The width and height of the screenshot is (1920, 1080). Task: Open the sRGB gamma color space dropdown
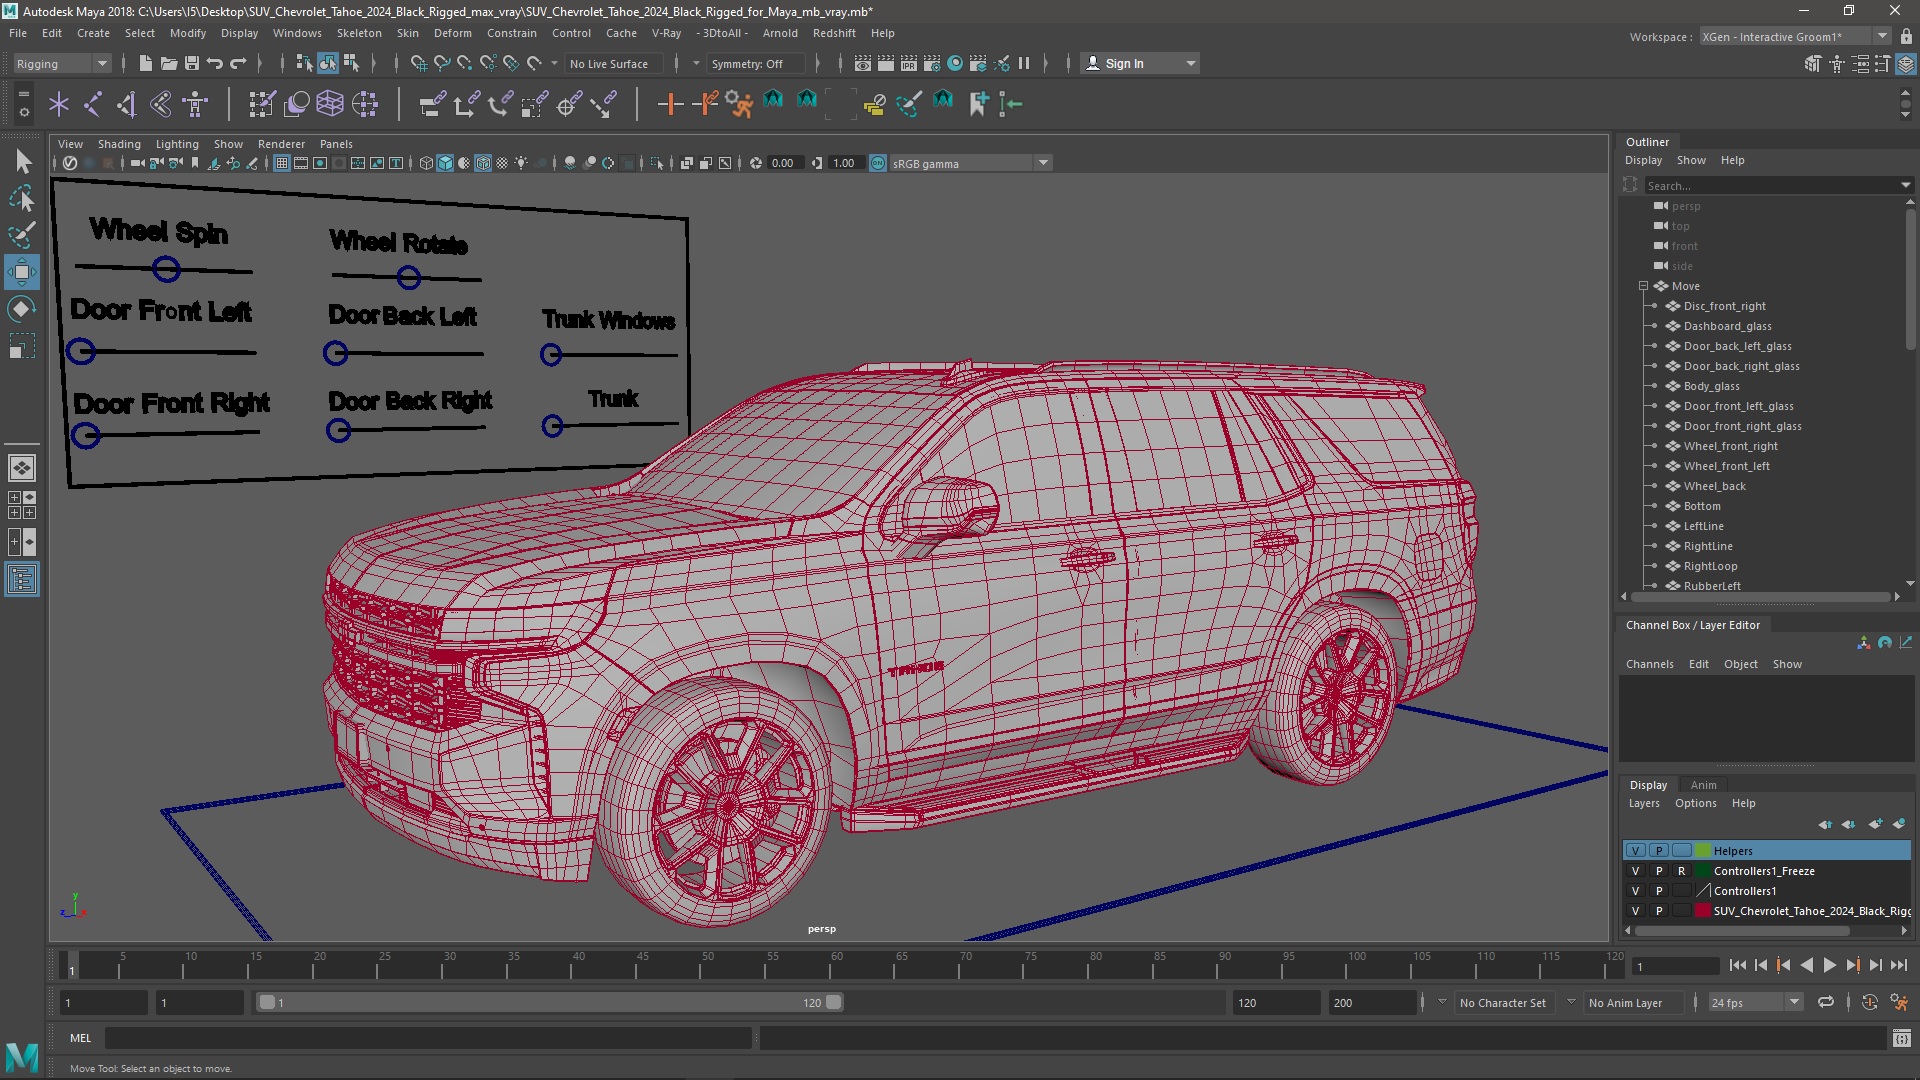click(x=970, y=163)
